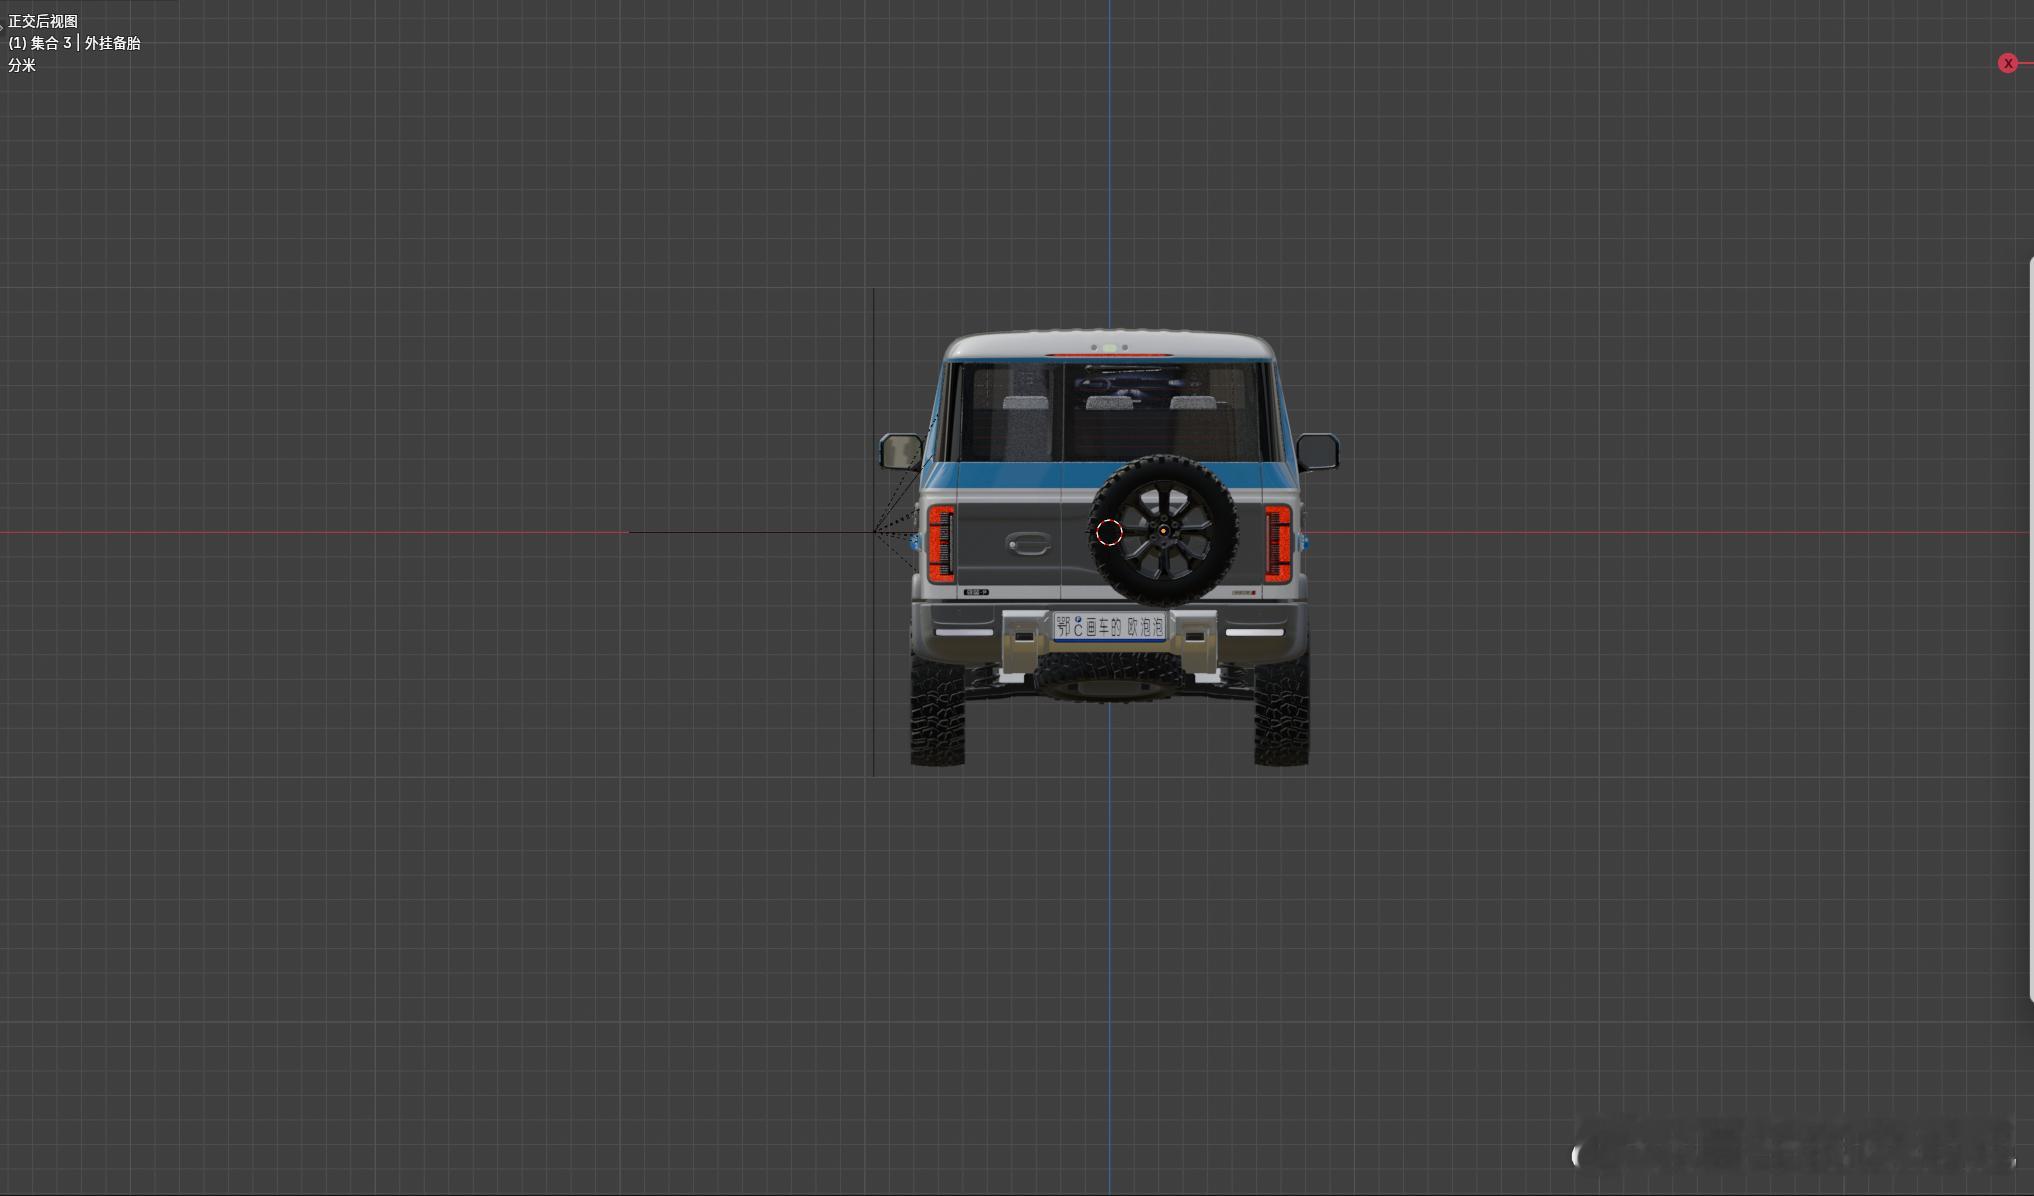
Task: Select the right white bumper reflector strip
Action: point(1254,633)
